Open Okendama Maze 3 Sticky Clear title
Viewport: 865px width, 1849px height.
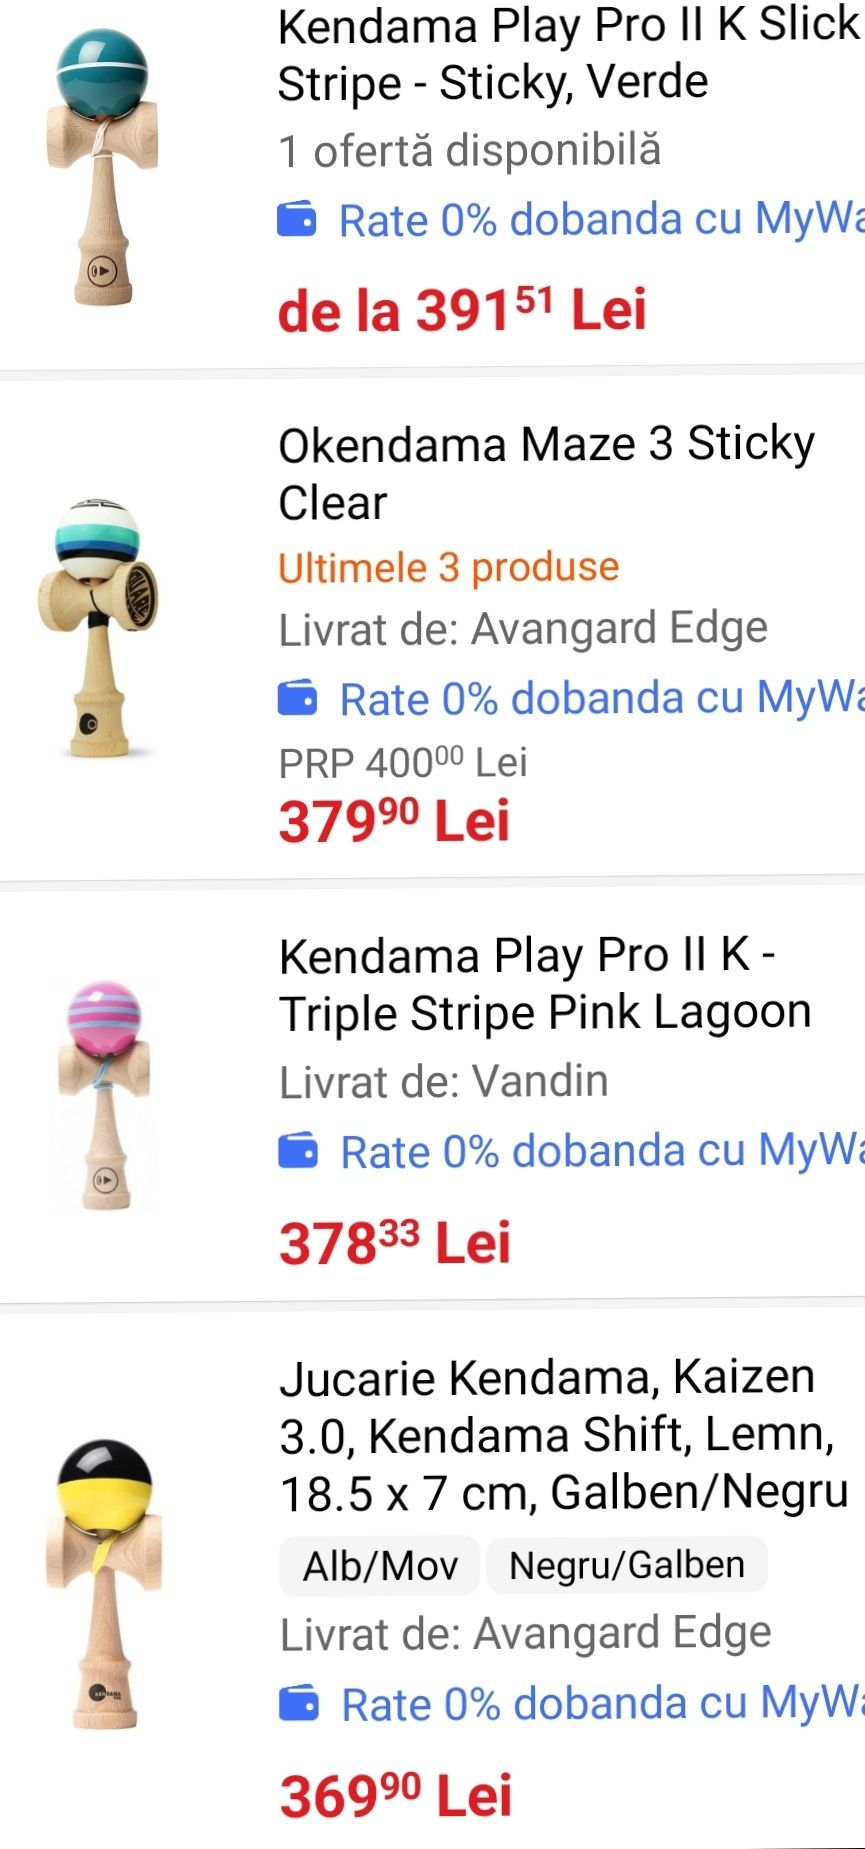[x=546, y=473]
